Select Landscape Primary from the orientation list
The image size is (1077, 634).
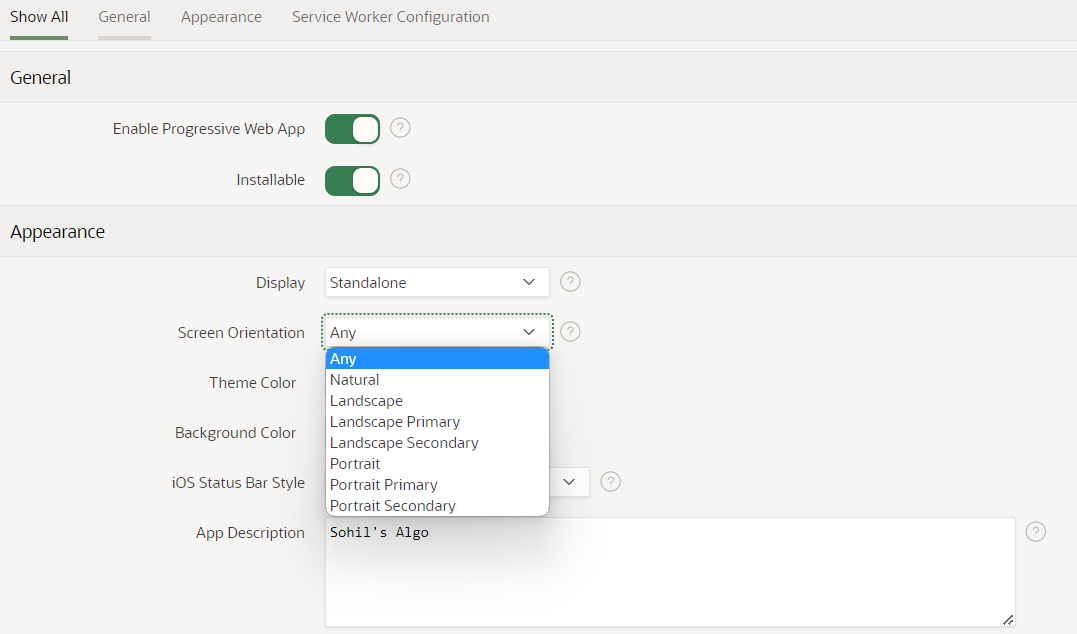pos(394,421)
